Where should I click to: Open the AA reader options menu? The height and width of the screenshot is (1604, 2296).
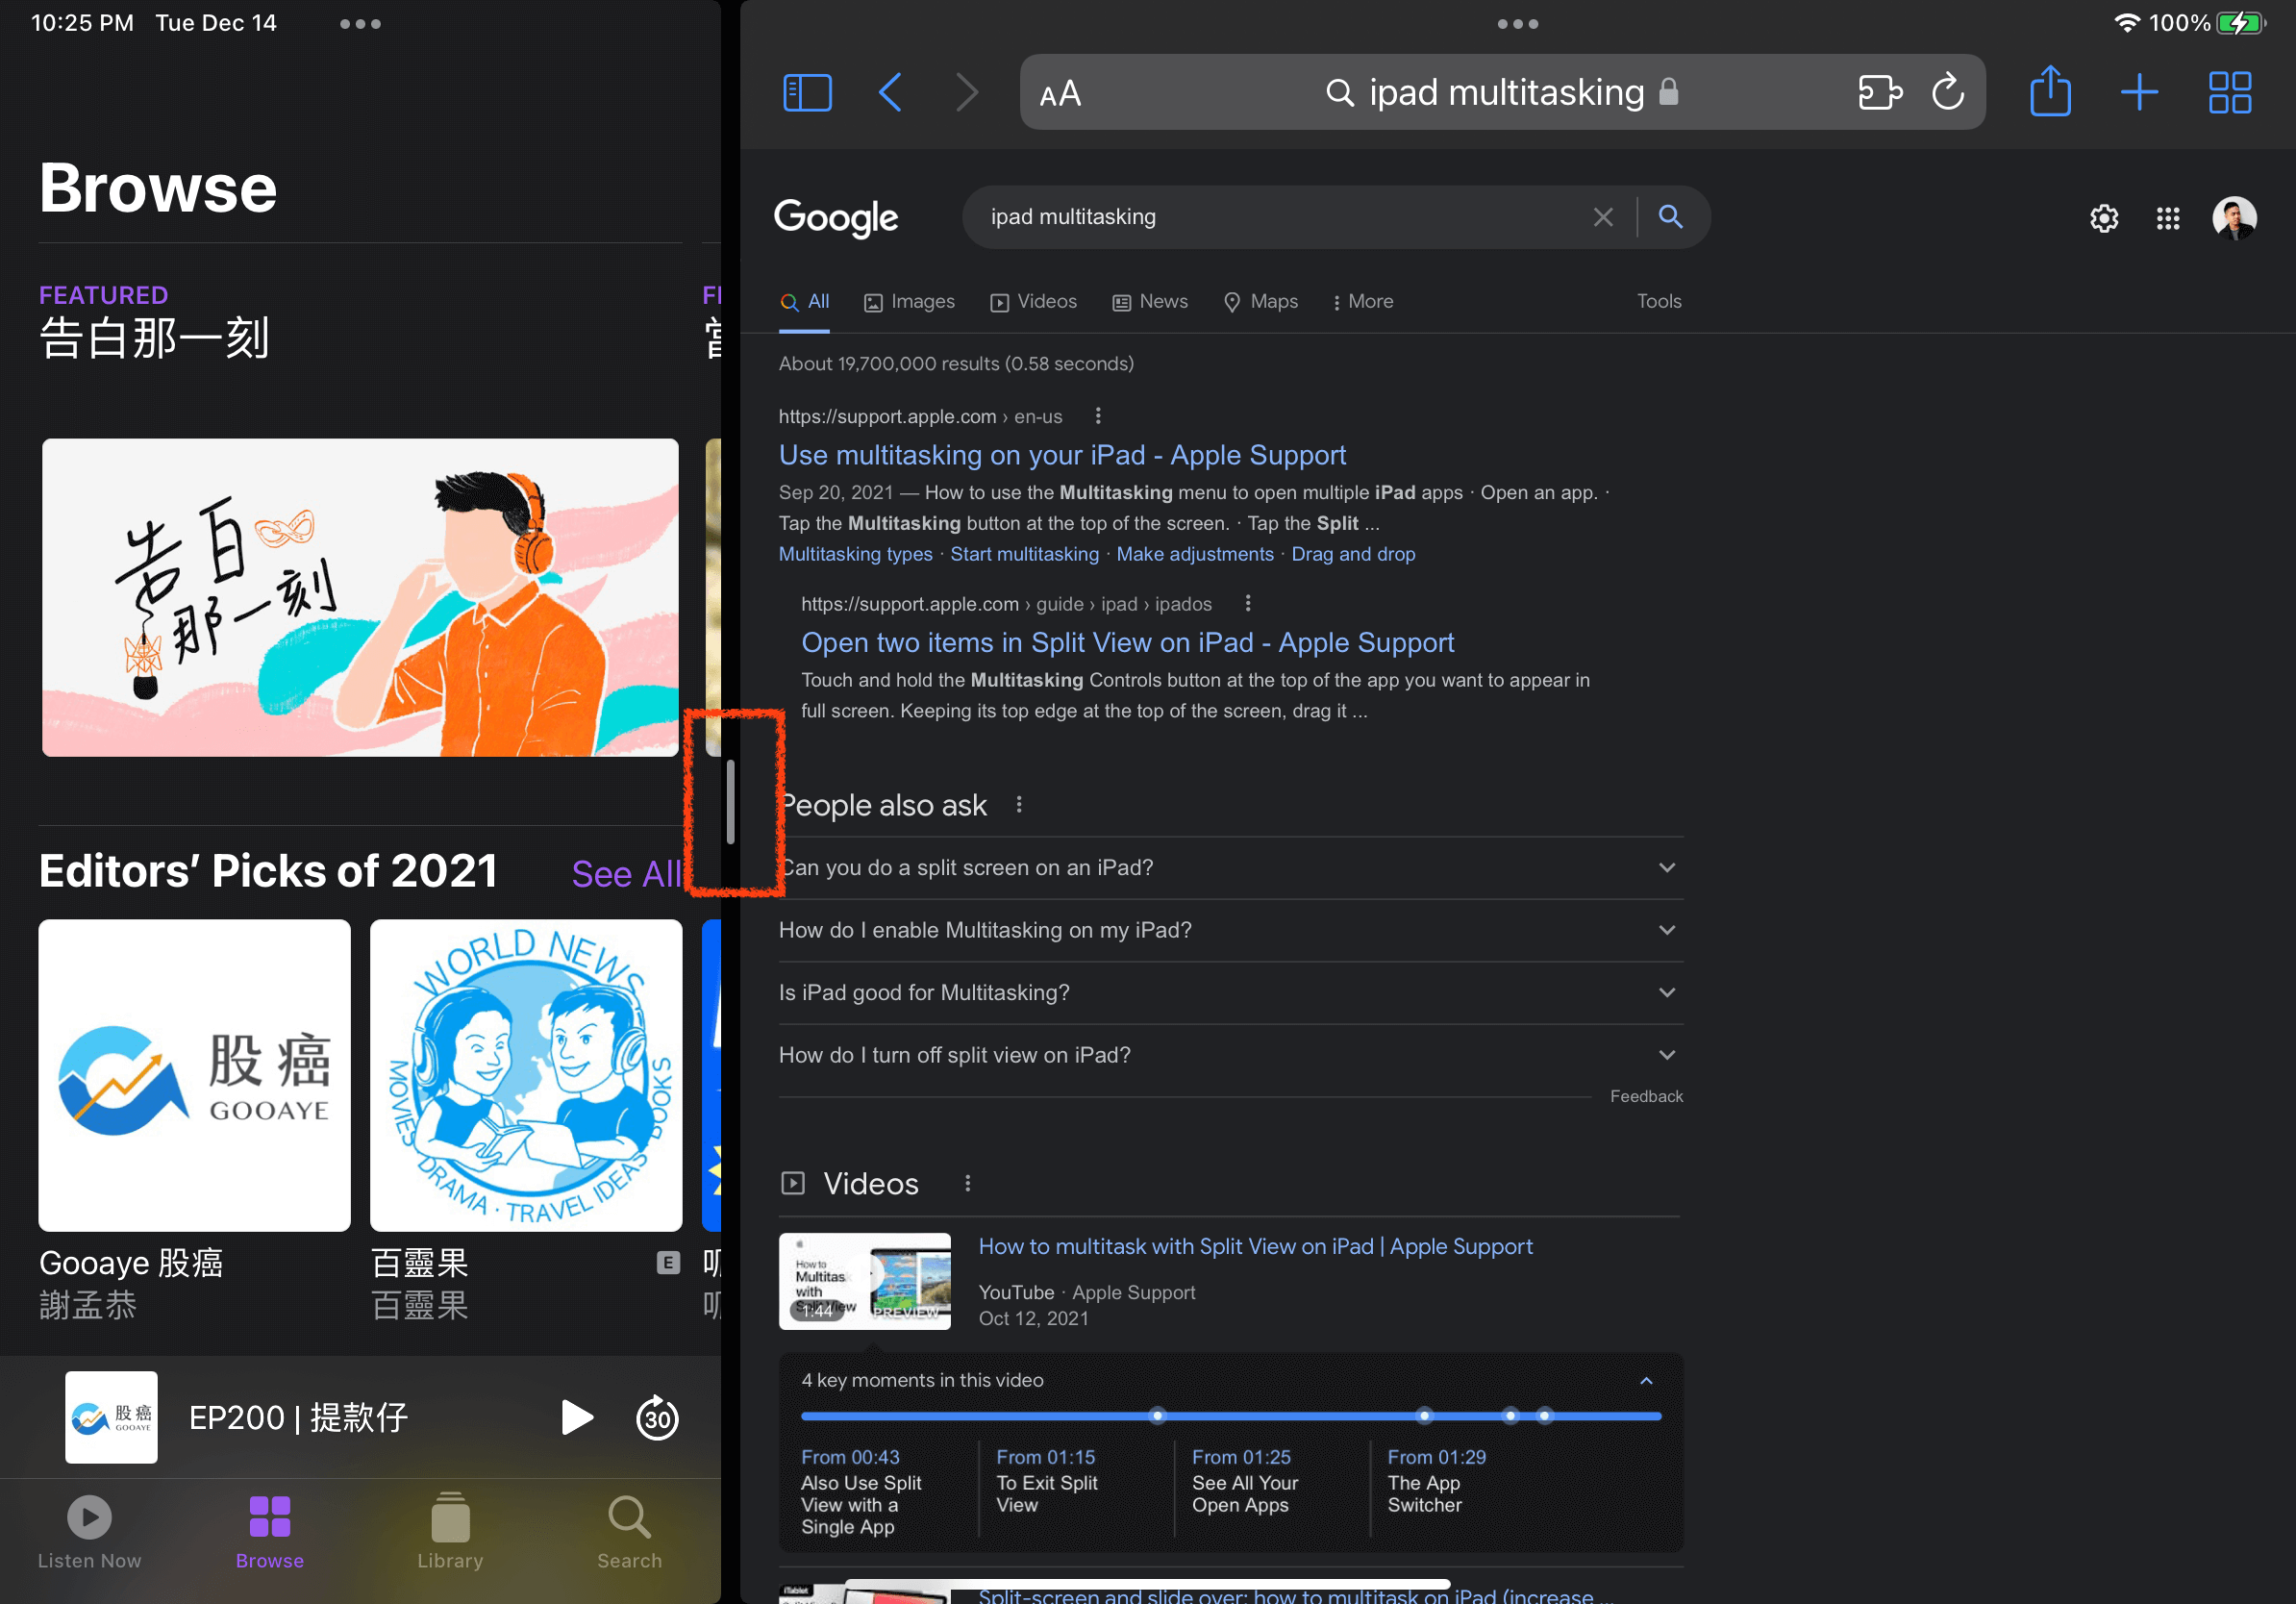pyautogui.click(x=1060, y=94)
